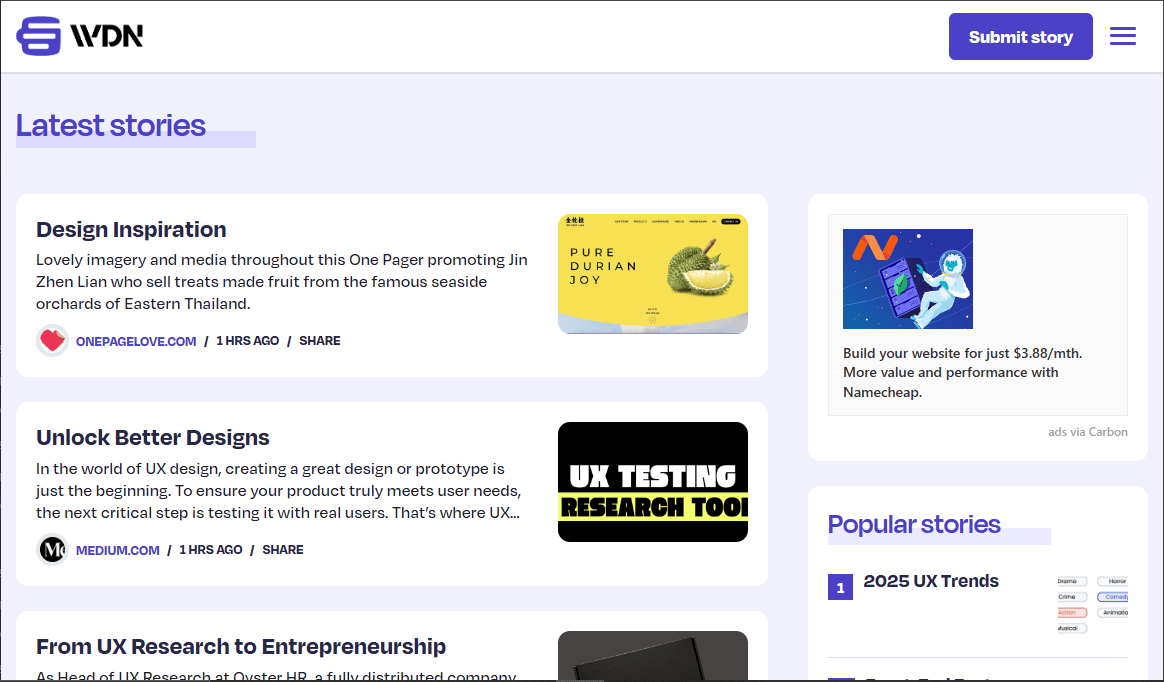1164x682 pixels.
Task: Open the Design Inspiration story title
Action: pyautogui.click(x=131, y=229)
